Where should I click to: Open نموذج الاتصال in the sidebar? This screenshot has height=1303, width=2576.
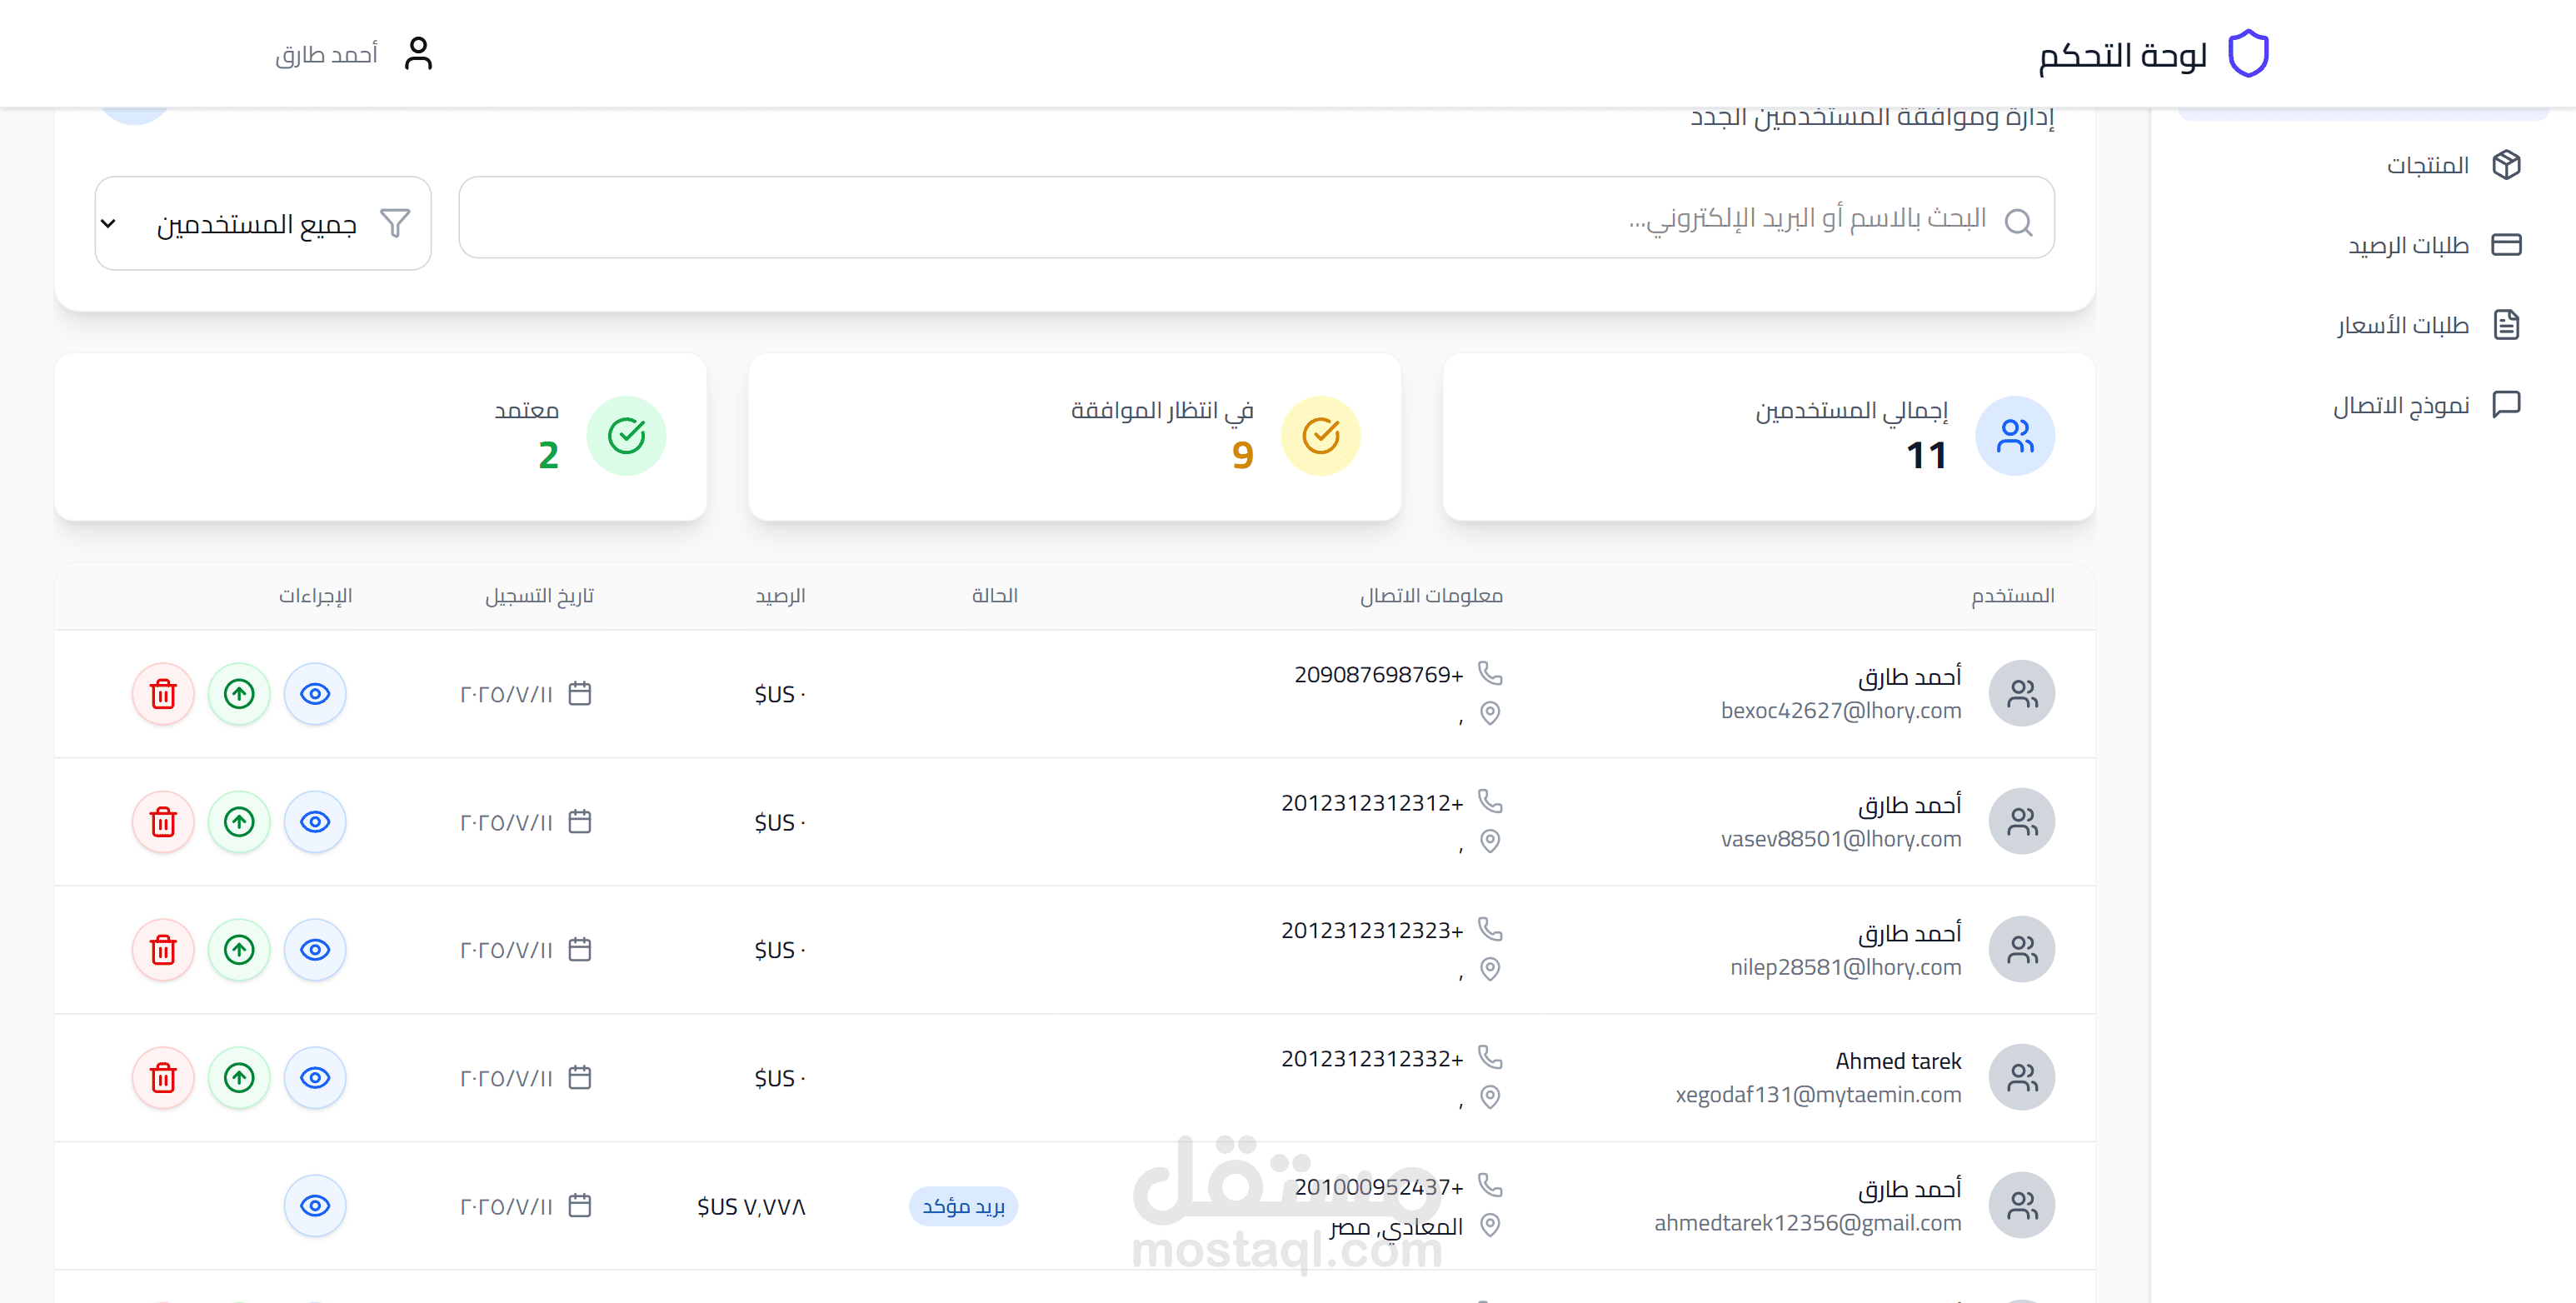pos(2399,405)
